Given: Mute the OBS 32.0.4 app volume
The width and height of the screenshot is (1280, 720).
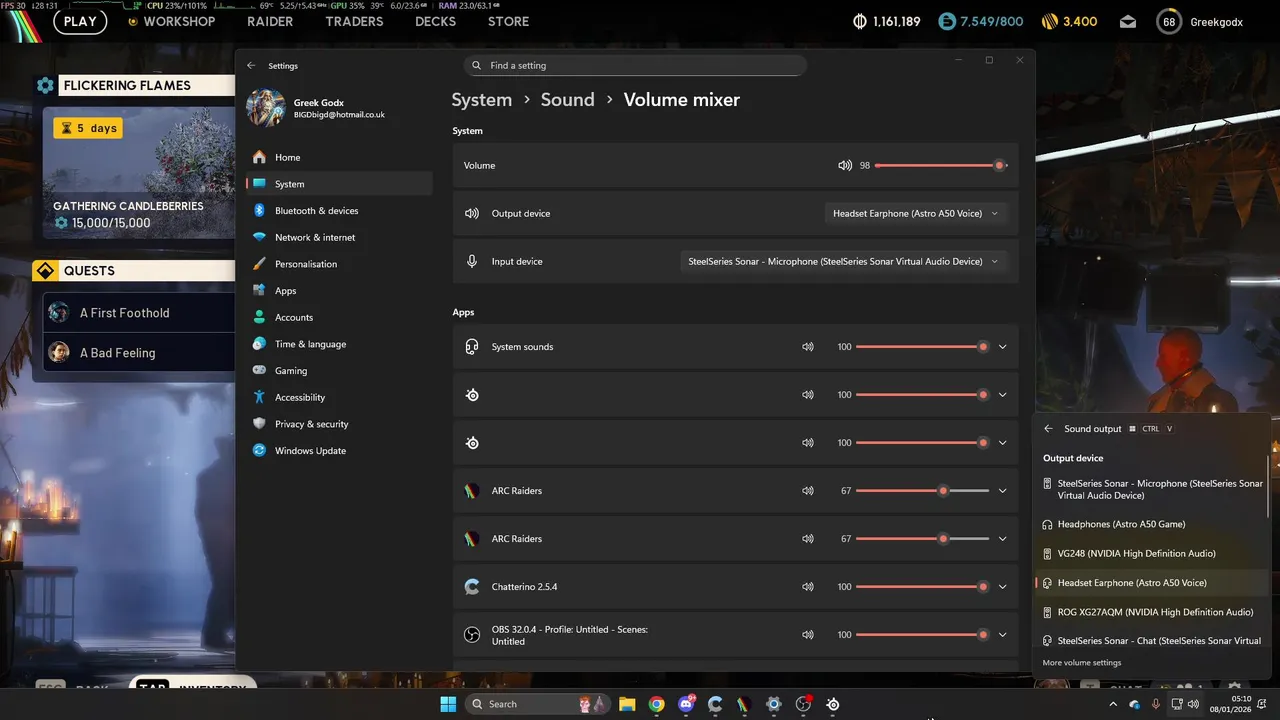Looking at the screenshot, I should click(808, 635).
